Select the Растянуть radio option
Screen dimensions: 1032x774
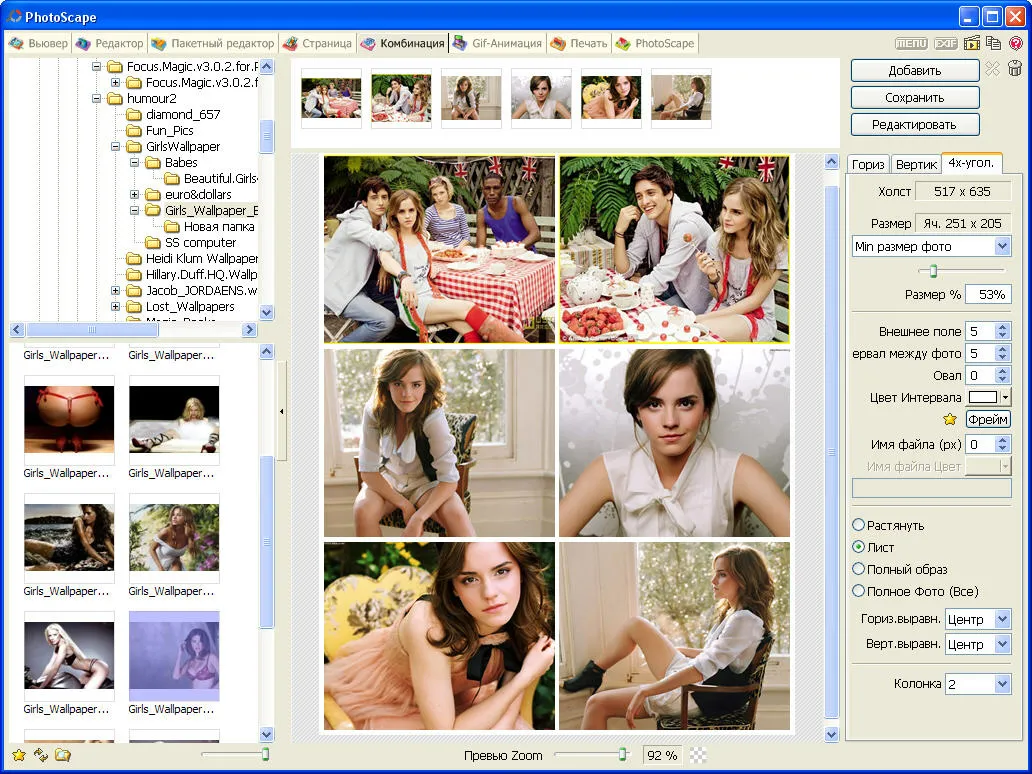point(858,525)
